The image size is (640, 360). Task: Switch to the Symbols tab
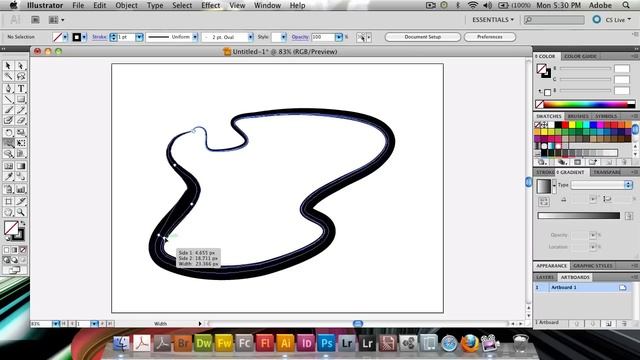pyautogui.click(x=606, y=116)
